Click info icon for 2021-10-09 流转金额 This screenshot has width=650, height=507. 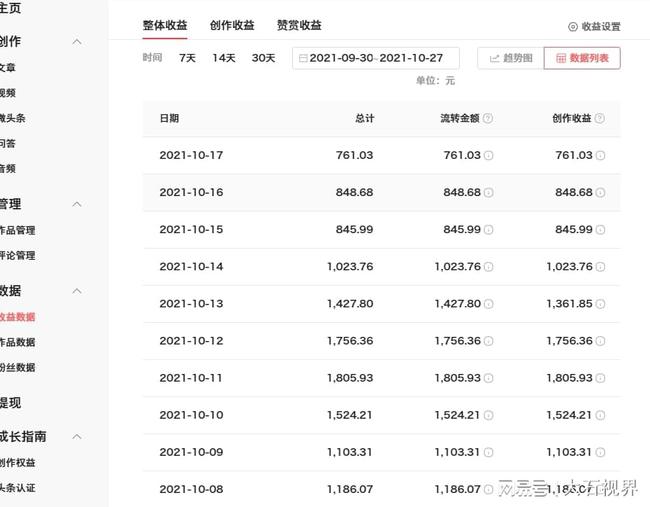(x=489, y=452)
